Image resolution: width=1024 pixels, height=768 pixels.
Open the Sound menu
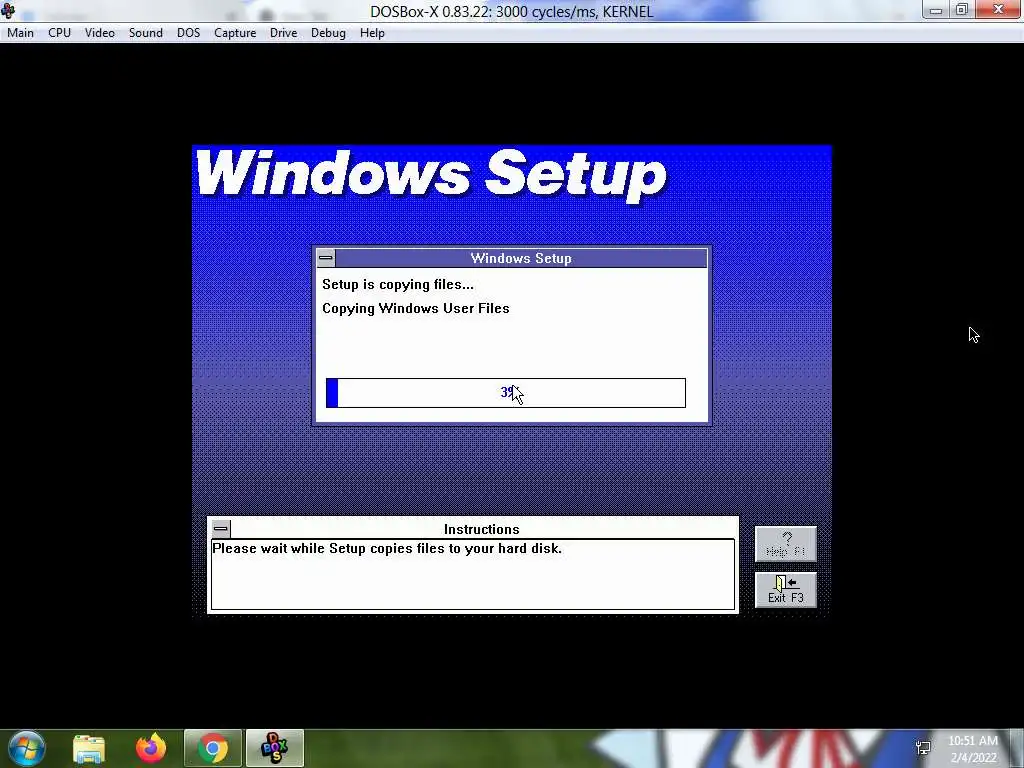[x=145, y=33]
